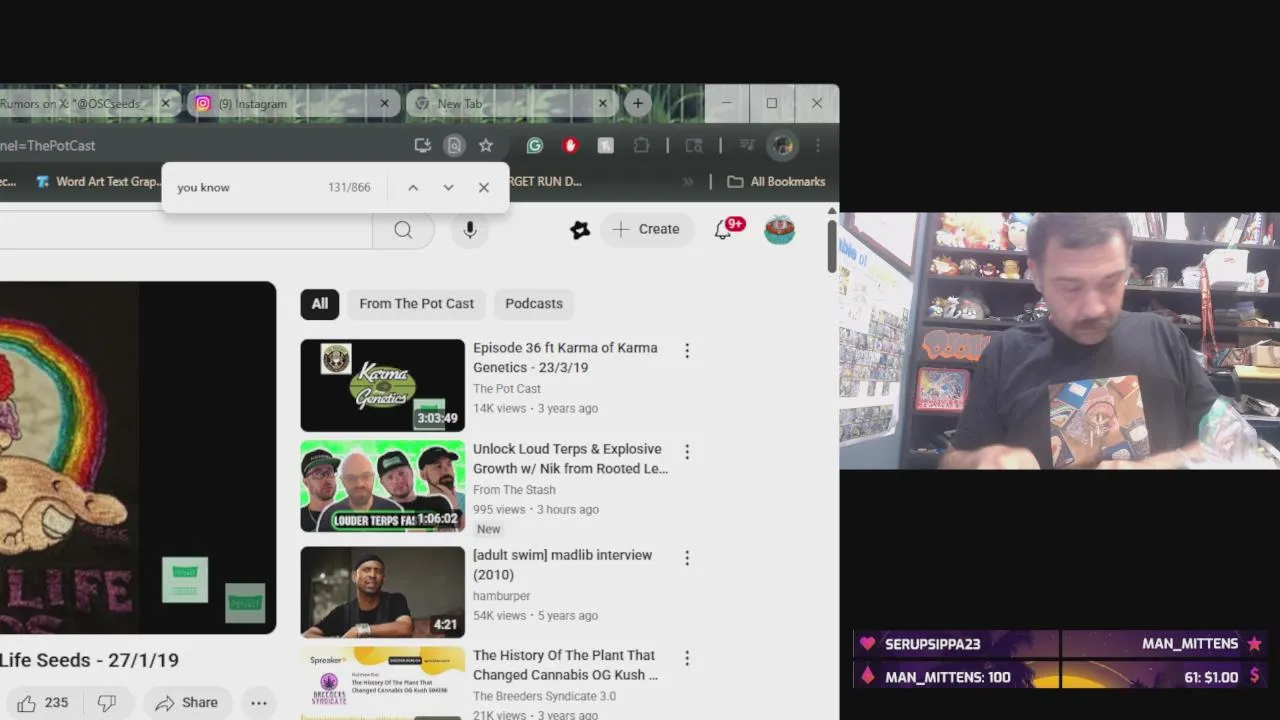Image resolution: width=1280 pixels, height=720 pixels.
Task: Open the extensions puzzle menu
Action: coord(642,146)
